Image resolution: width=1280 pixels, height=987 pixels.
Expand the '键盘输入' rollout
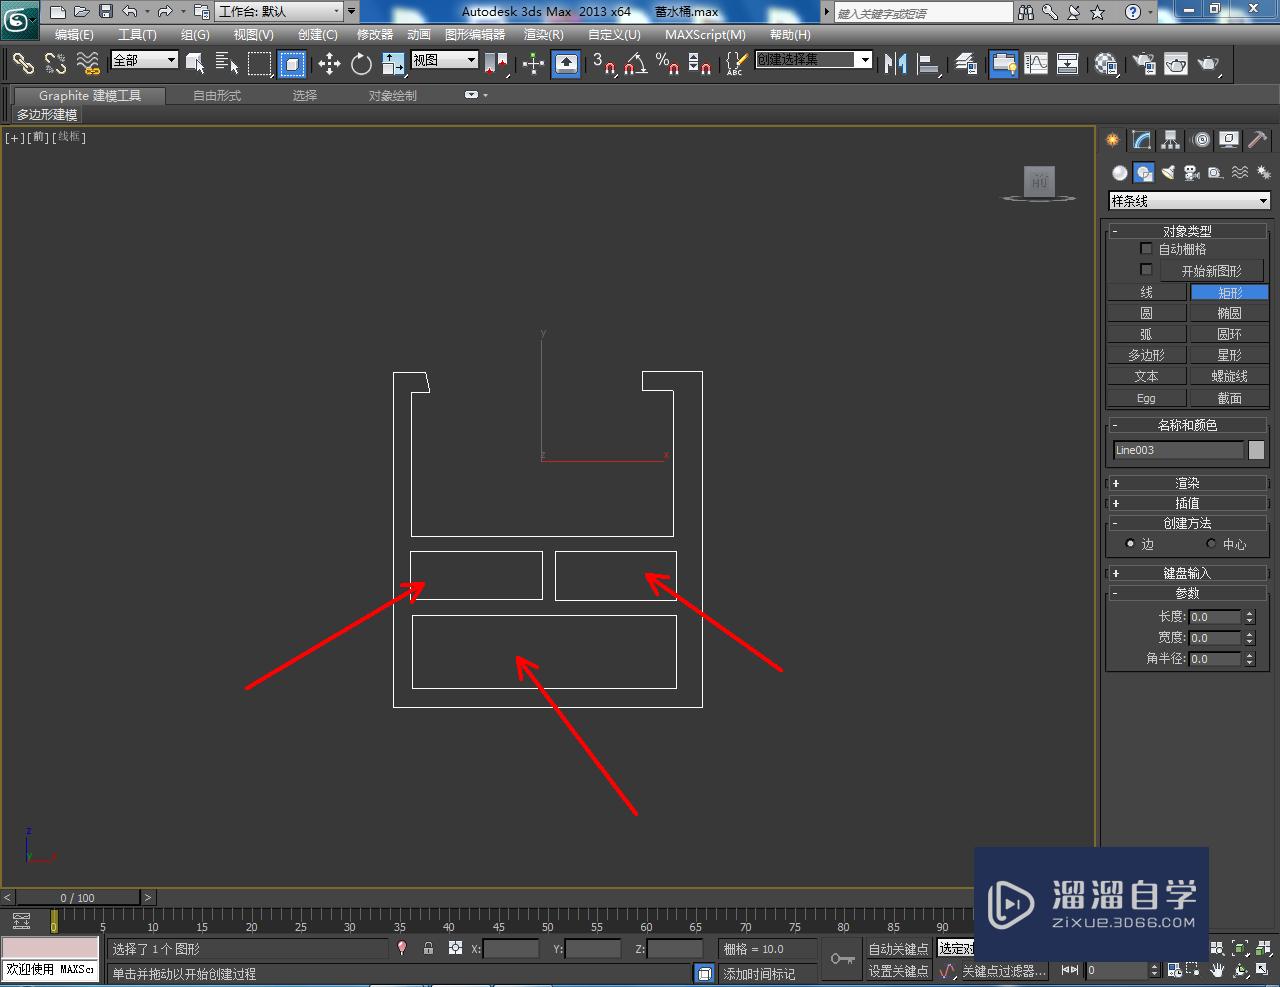coord(1187,573)
